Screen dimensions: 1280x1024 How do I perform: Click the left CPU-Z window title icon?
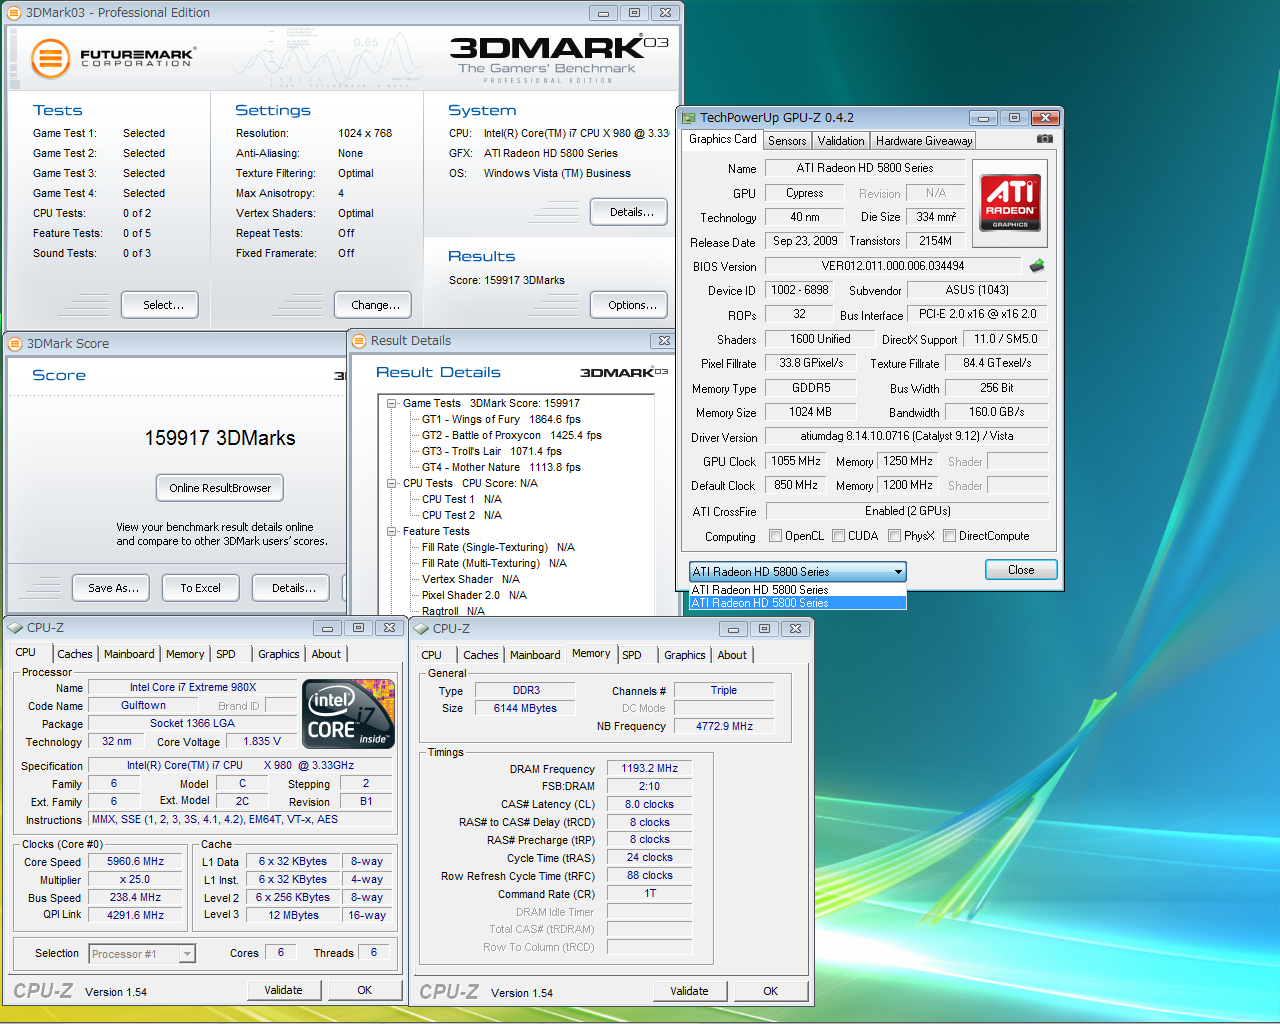(x=15, y=628)
